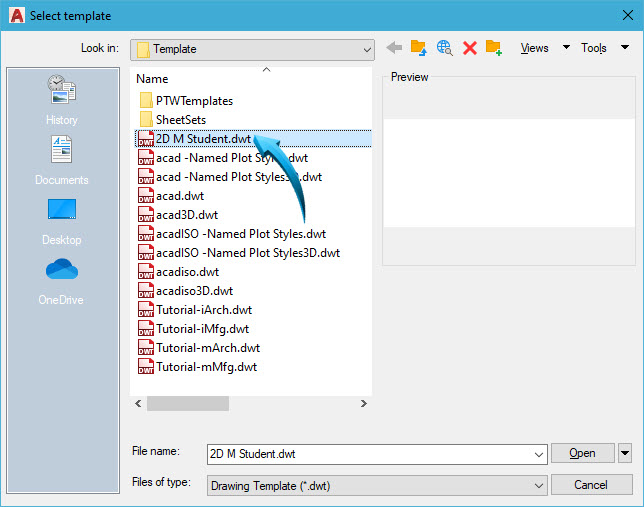Click the Open button
The height and width of the screenshot is (507, 644).
pos(582,453)
